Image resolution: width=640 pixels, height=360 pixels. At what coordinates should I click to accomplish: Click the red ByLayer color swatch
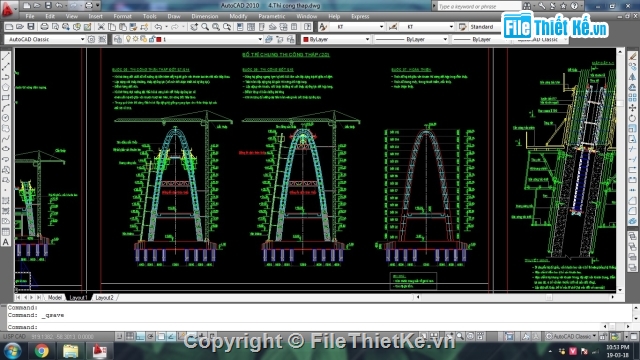pos(306,39)
